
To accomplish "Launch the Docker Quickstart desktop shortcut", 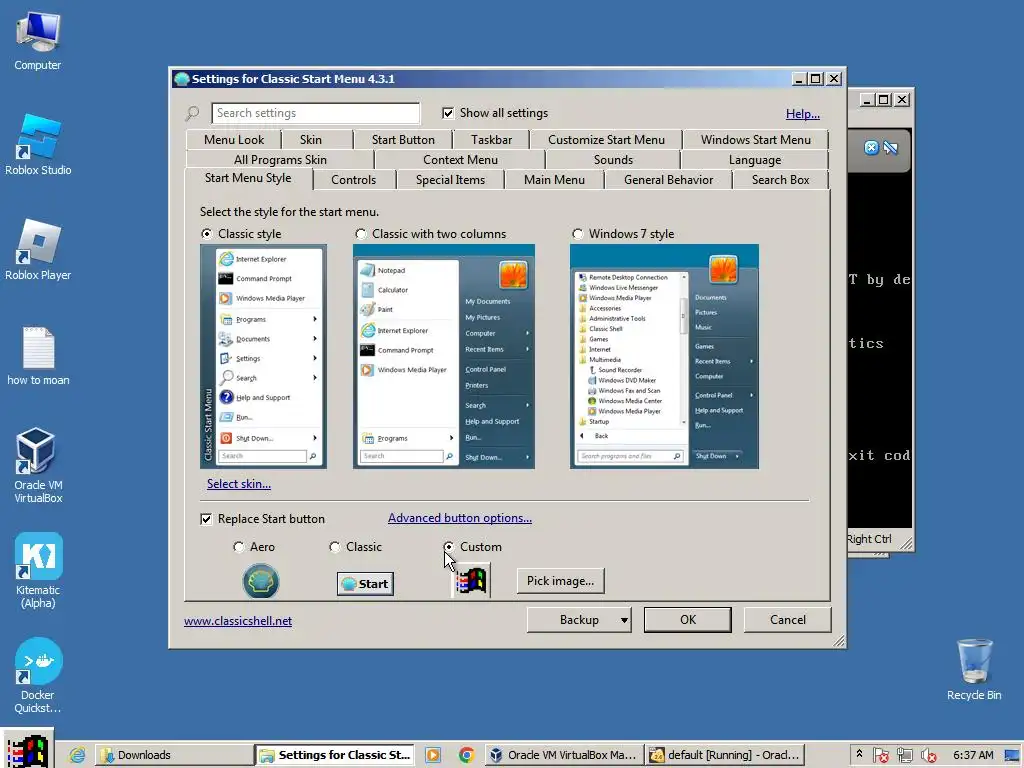I will [38, 676].
